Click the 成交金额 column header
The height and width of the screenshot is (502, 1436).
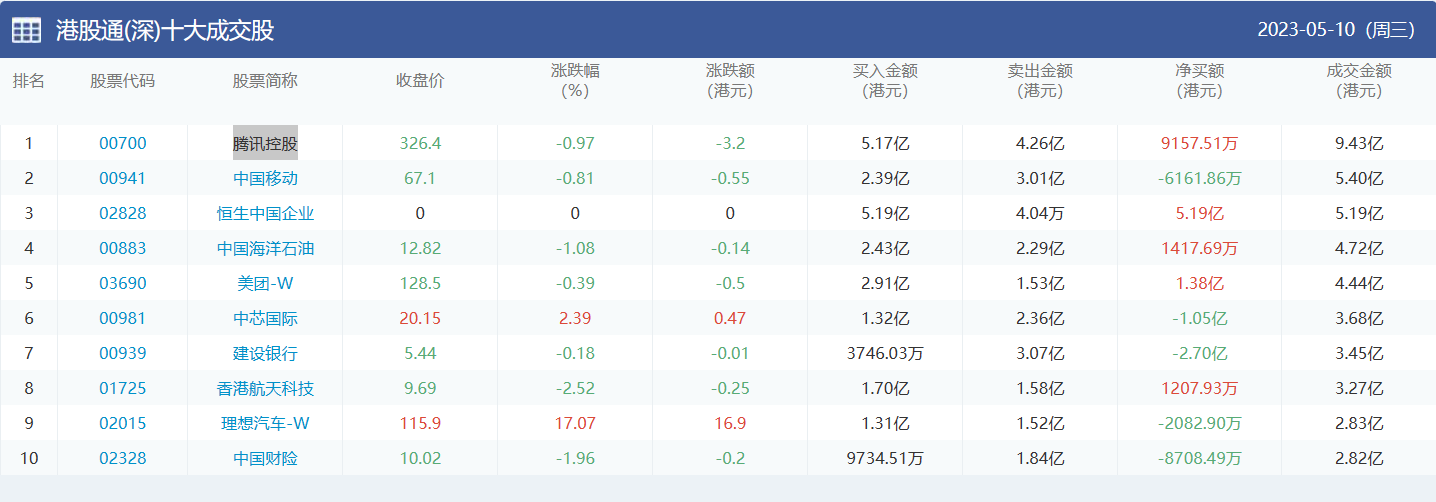click(x=1358, y=81)
